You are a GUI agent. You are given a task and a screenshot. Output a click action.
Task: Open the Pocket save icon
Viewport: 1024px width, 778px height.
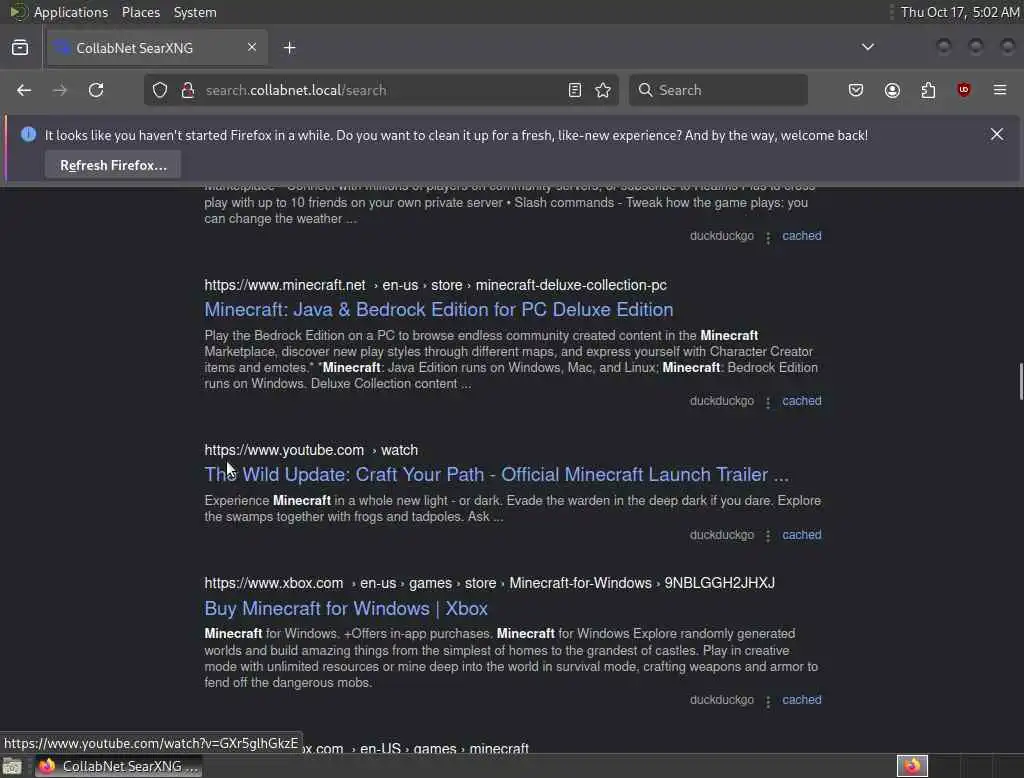click(x=856, y=90)
